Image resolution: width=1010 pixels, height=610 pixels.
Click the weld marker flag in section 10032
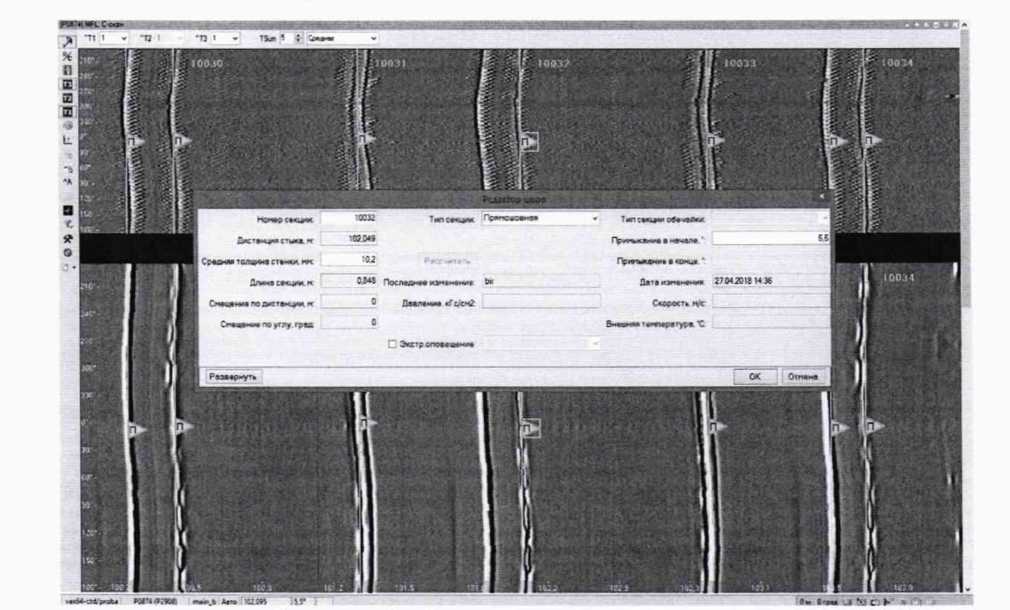click(530, 143)
